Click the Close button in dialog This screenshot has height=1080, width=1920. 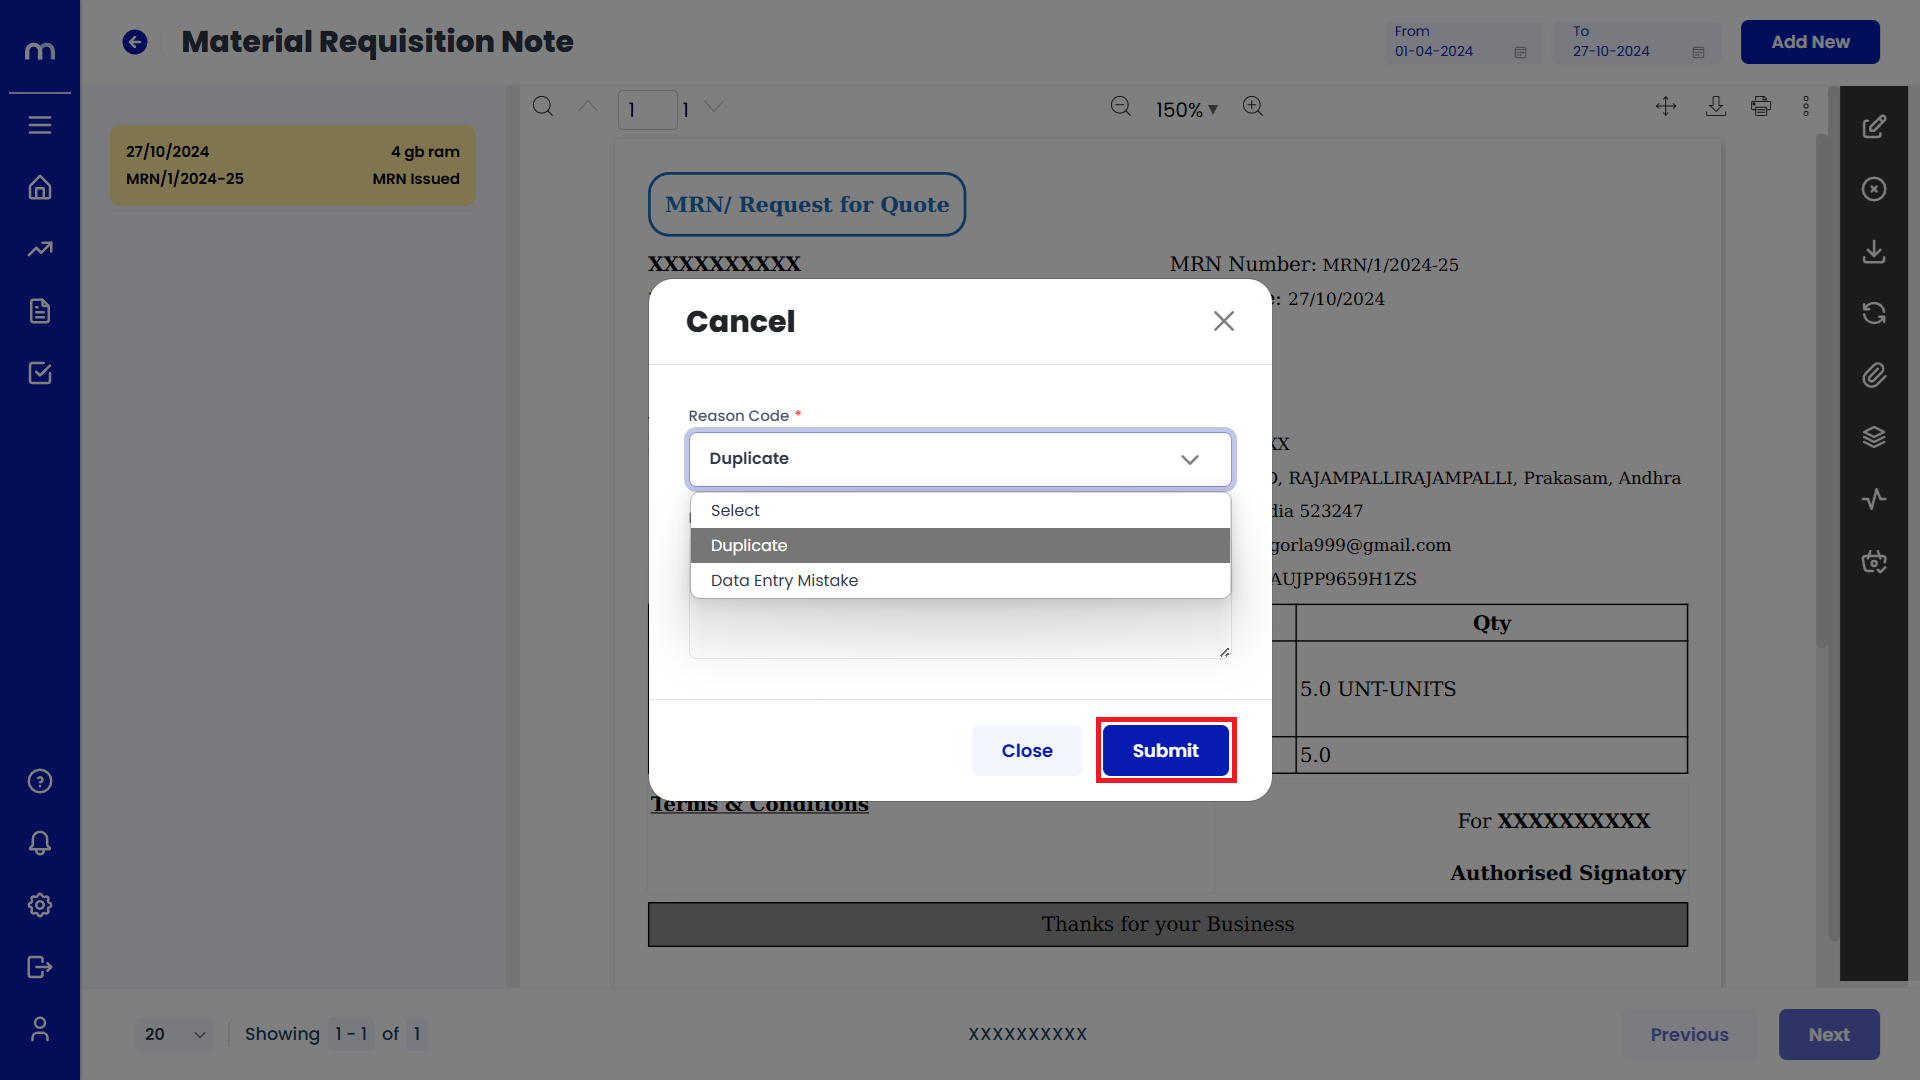(x=1027, y=751)
